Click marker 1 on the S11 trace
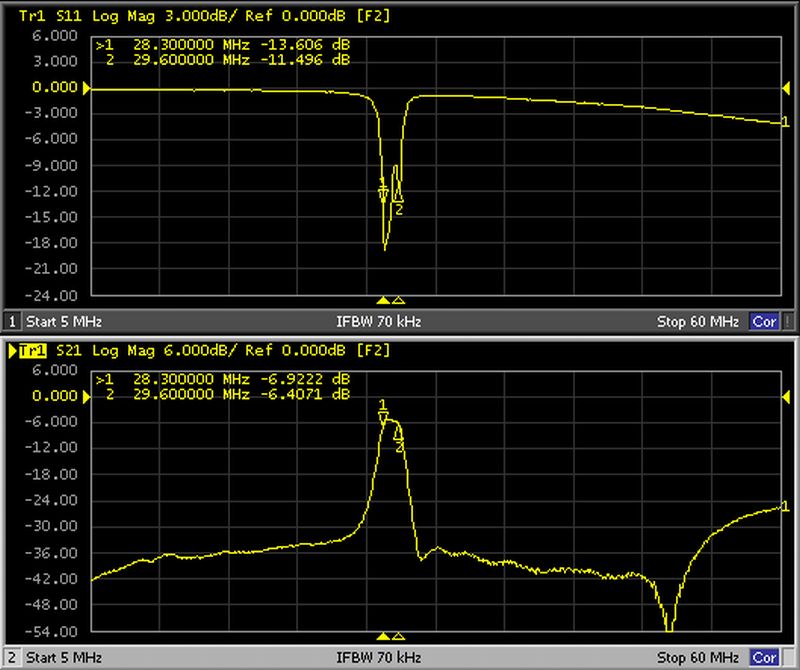The image size is (800, 670). pos(383,192)
